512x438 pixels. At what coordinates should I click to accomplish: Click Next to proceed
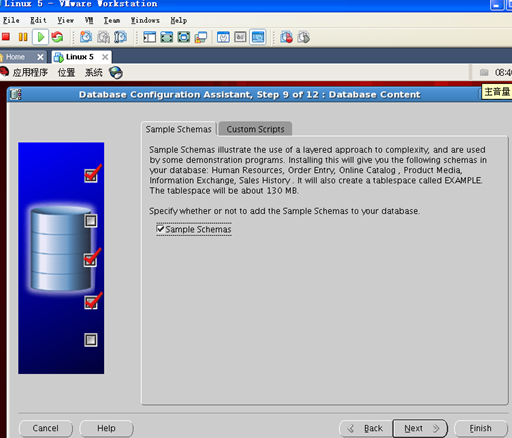420,428
